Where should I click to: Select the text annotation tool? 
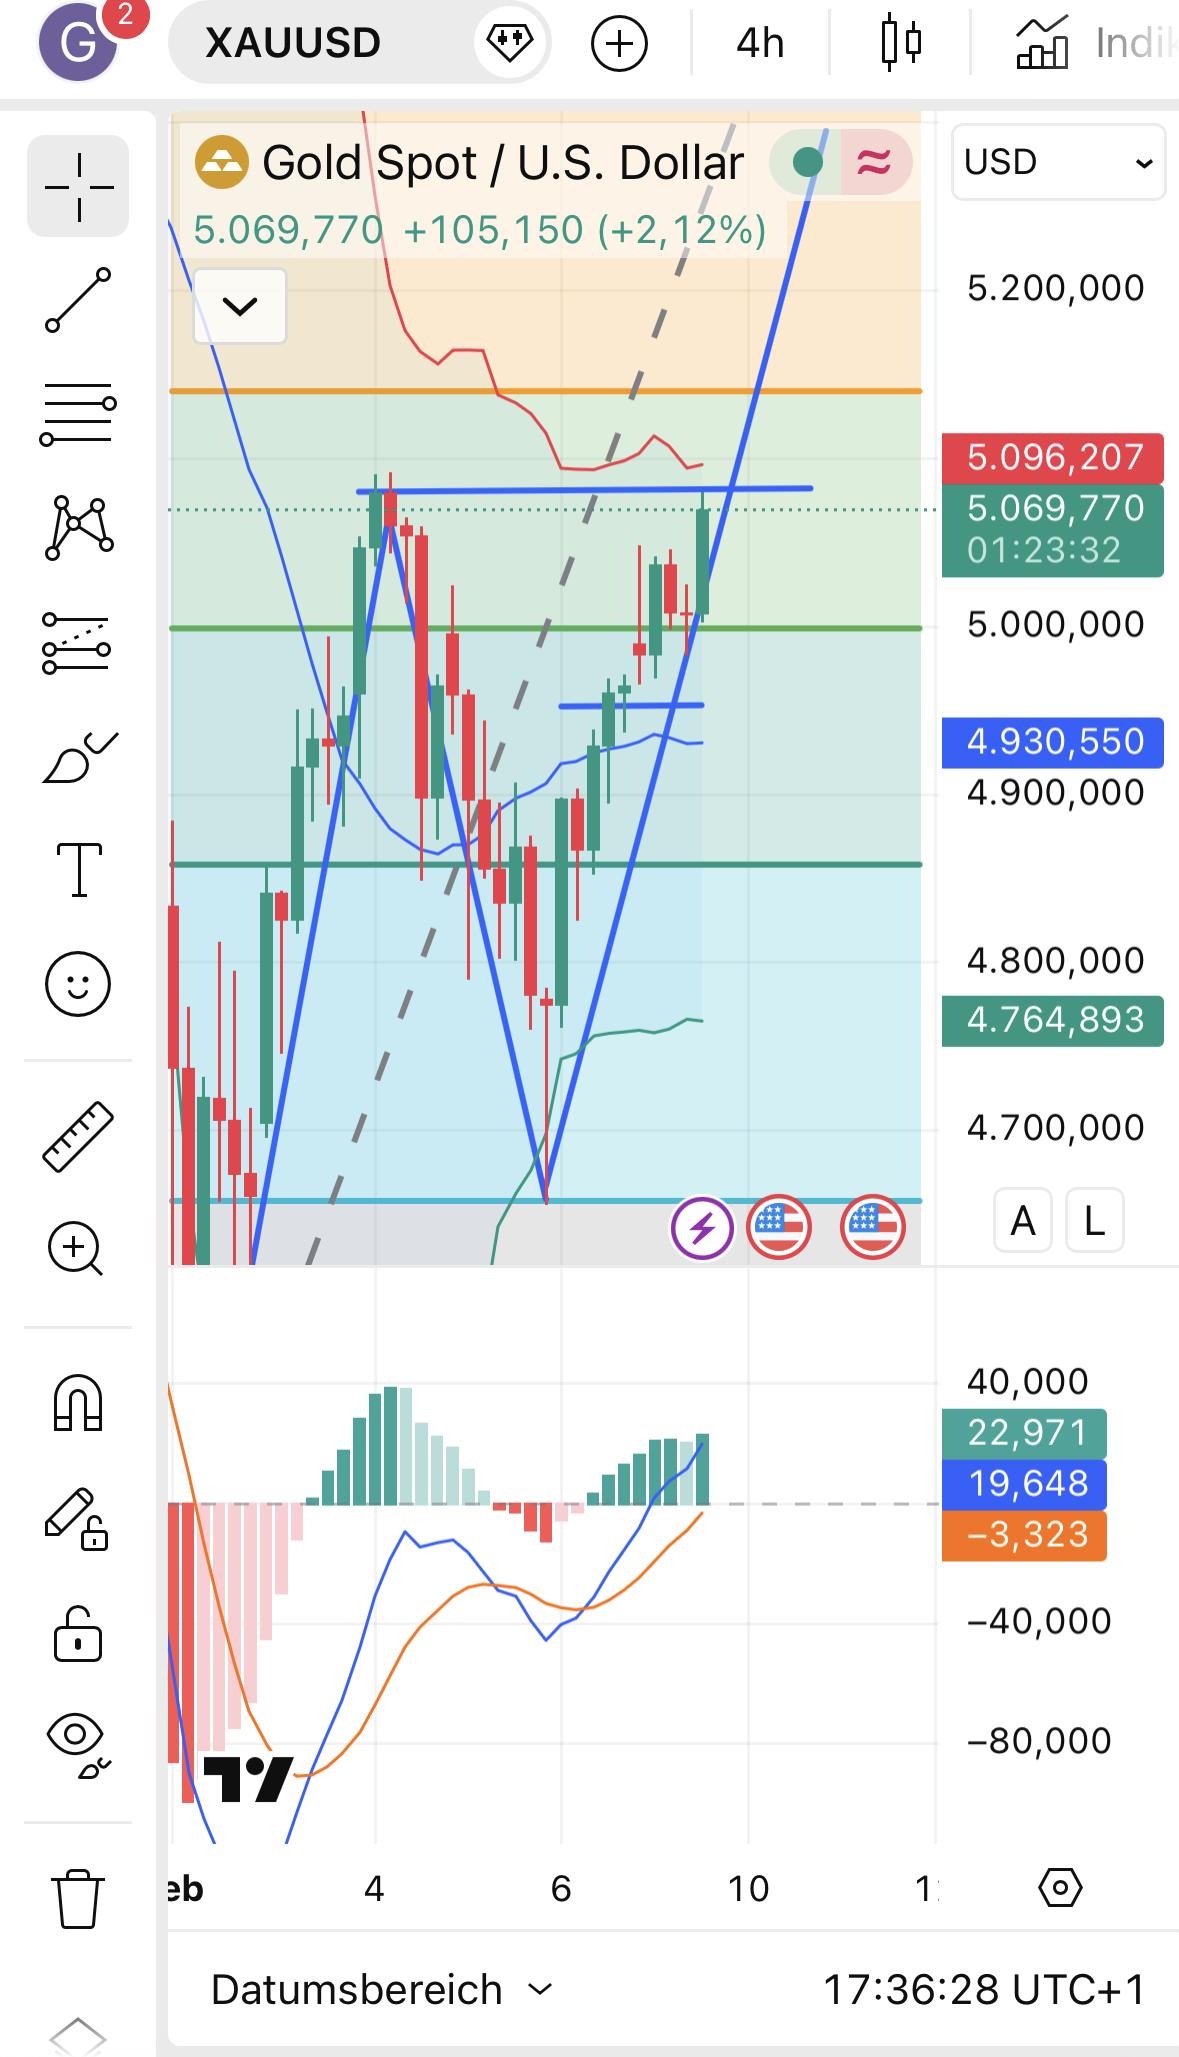pos(78,870)
